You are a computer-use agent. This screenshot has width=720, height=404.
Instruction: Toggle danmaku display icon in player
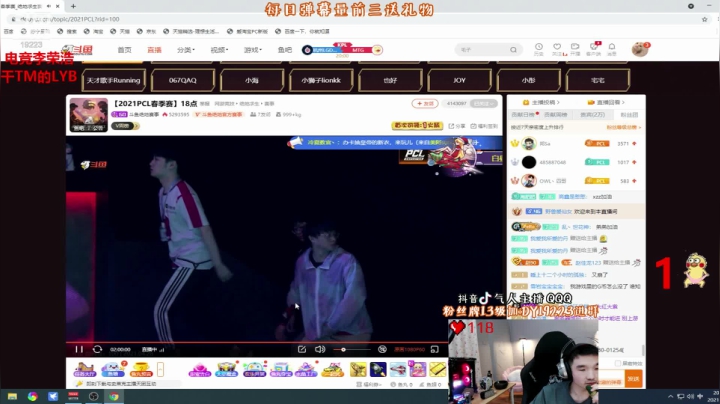(382, 349)
